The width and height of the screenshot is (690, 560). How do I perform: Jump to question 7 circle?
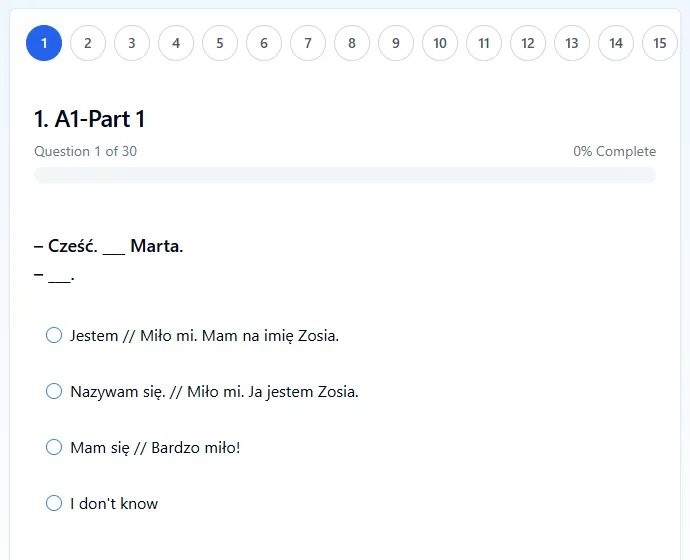click(308, 43)
